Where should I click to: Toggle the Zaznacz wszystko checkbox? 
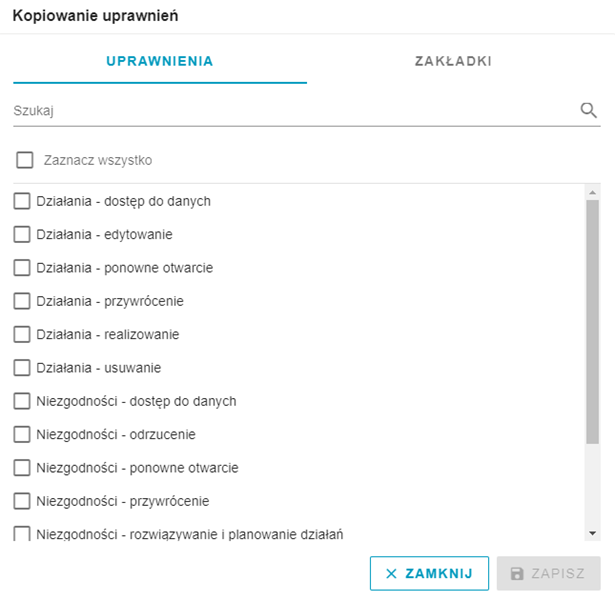pos(25,160)
